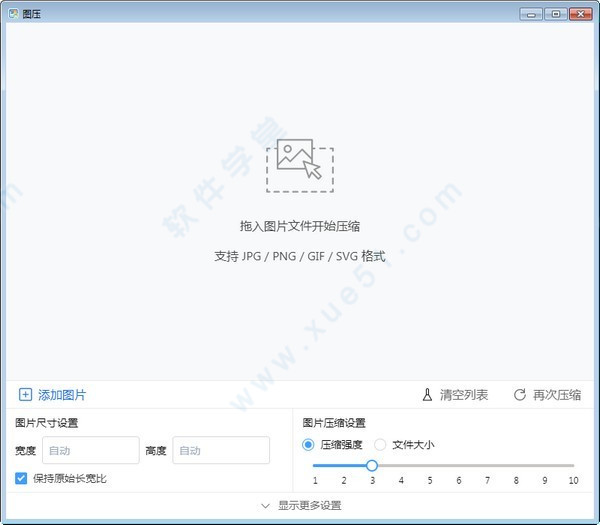The width and height of the screenshot is (600, 525).
Task: Click the 清空列表 broom icon
Action: pyautogui.click(x=427, y=395)
